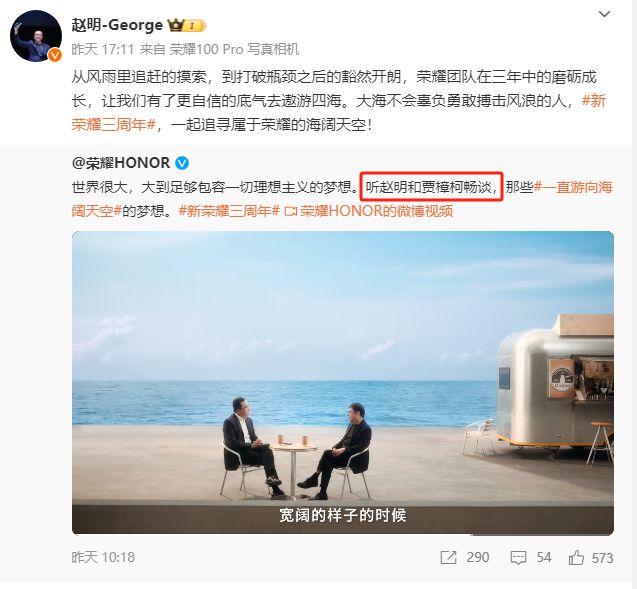Like the post with thumbs-up icon
The height and width of the screenshot is (589, 637).
coord(576,557)
